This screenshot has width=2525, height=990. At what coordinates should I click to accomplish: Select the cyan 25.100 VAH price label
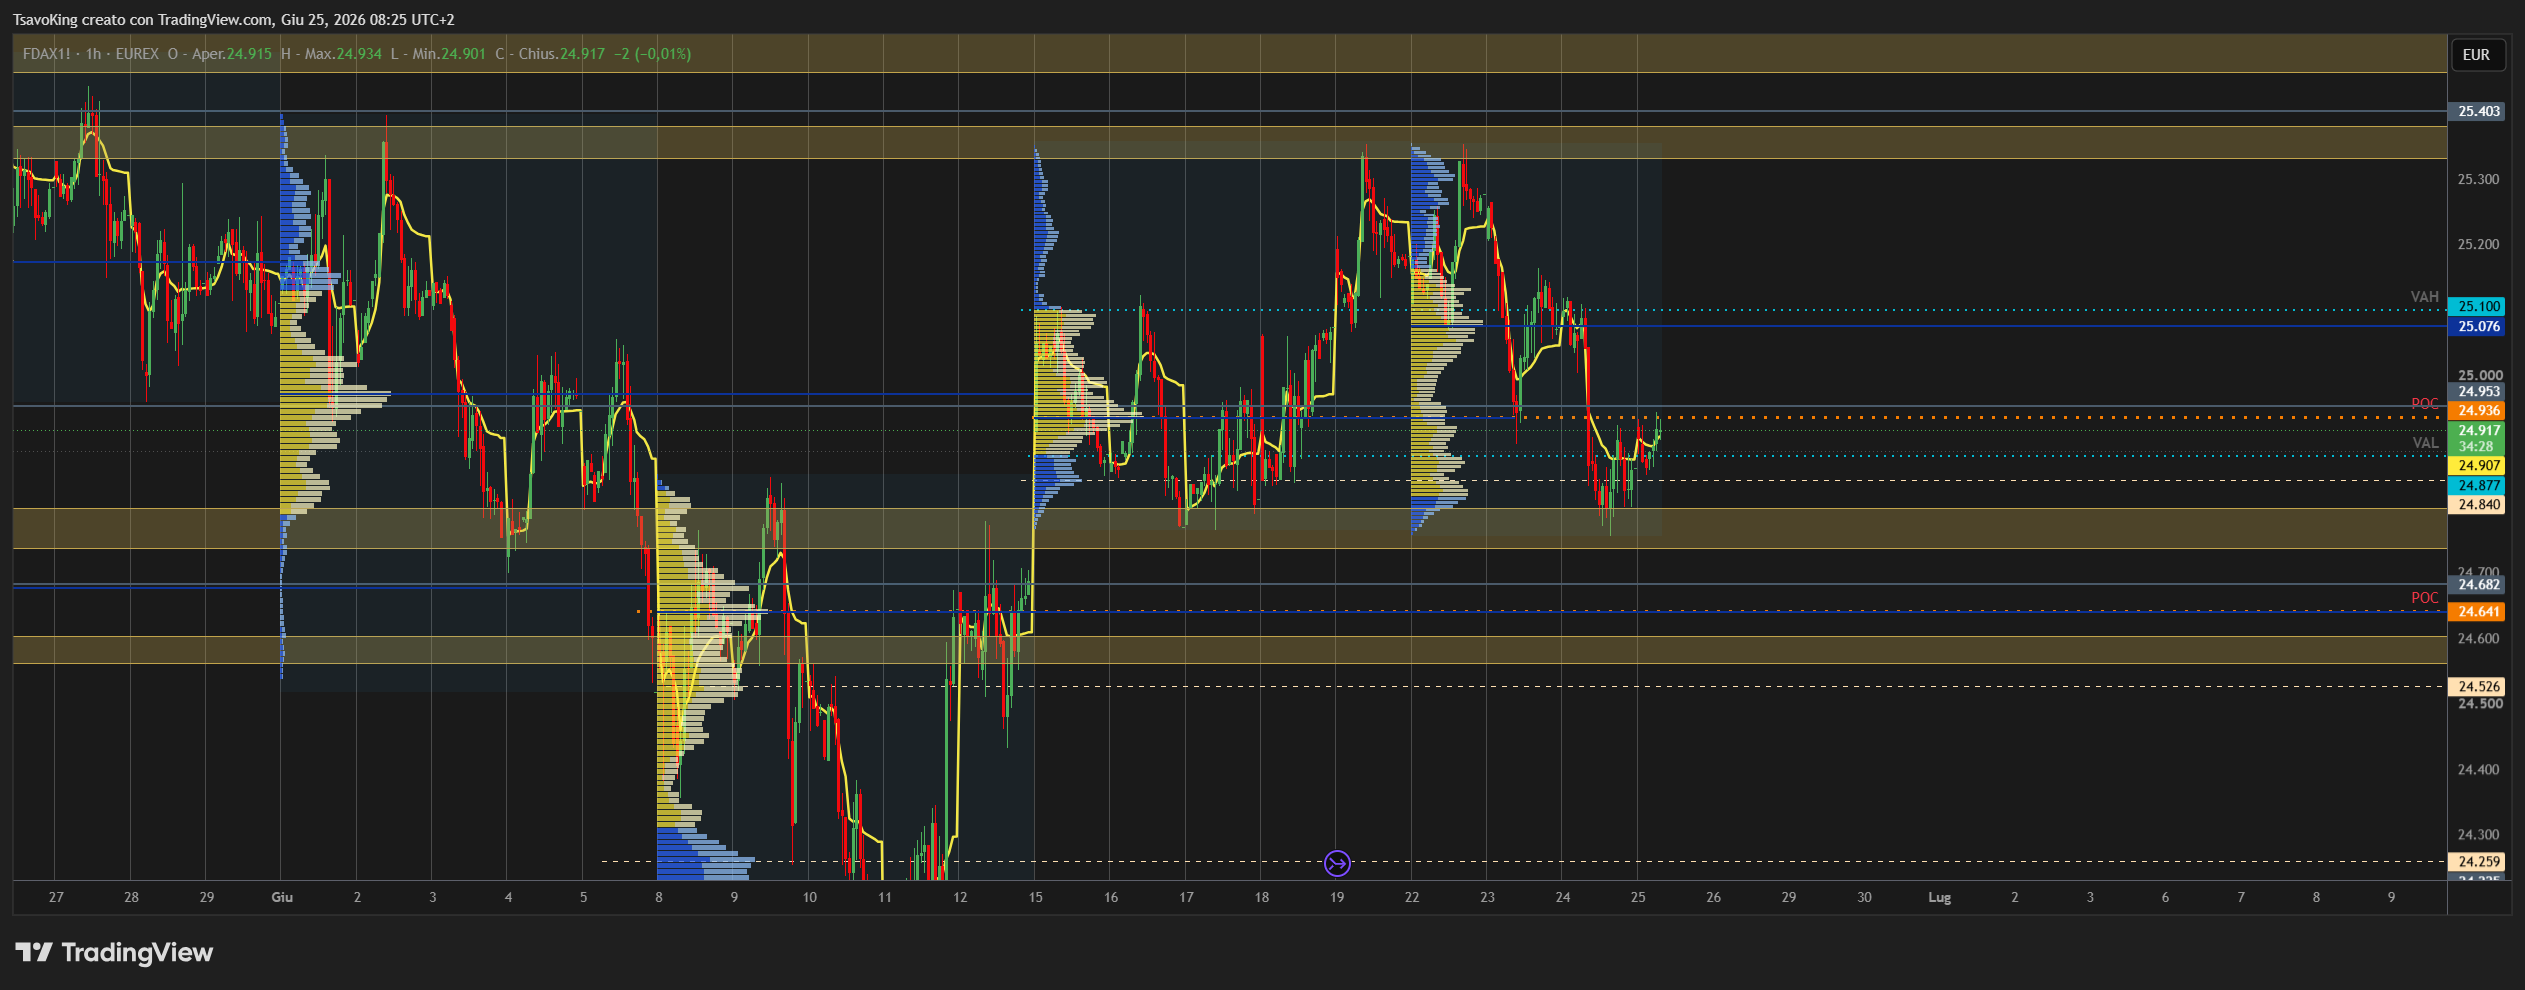(2477, 307)
